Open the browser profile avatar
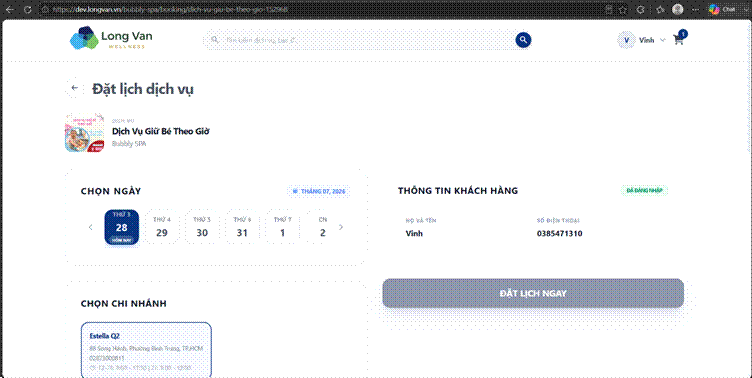Viewport: 752px width, 378px height. (x=678, y=9)
